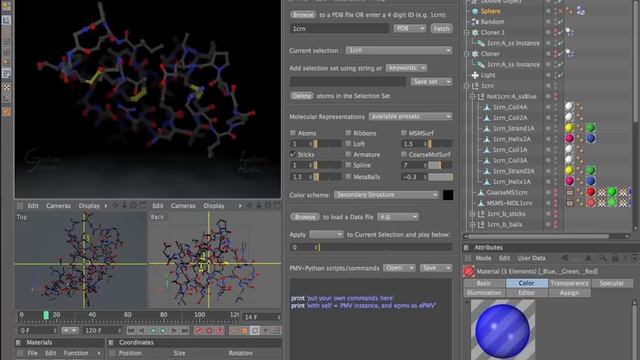Open the Save set dropdown
640x360 pixels.
click(x=431, y=82)
